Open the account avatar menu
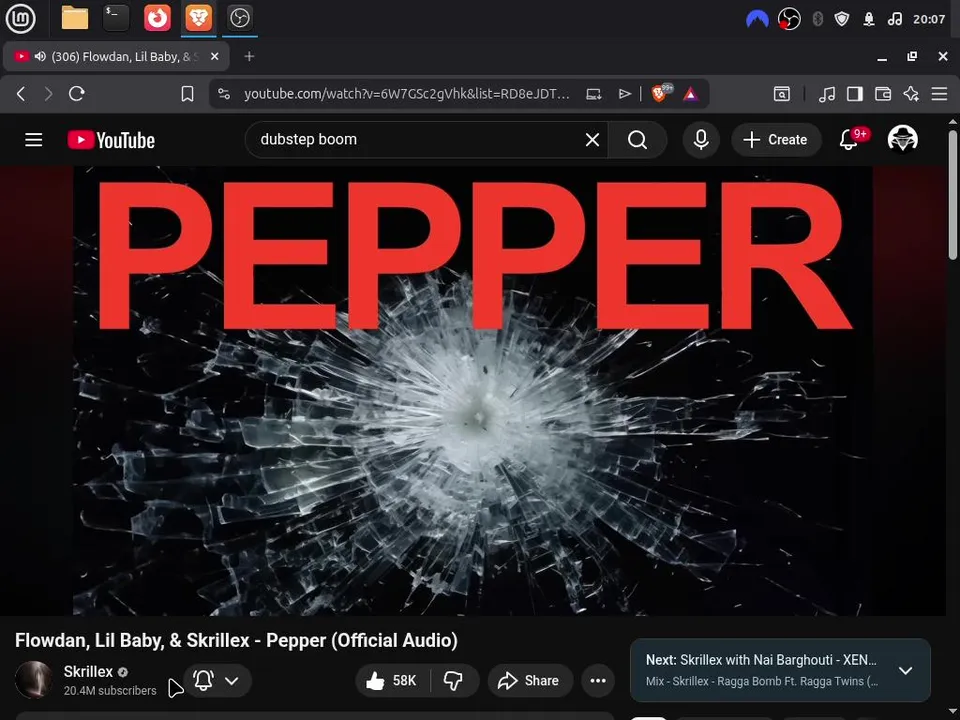The image size is (960, 720). point(902,138)
